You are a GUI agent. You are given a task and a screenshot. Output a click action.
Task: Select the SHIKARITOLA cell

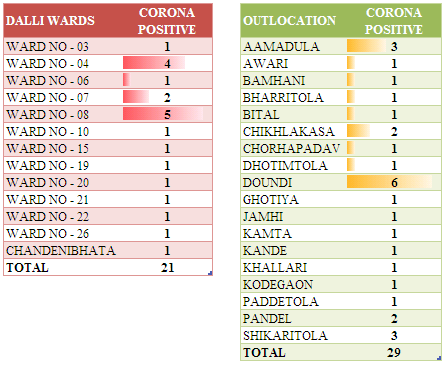click(x=293, y=335)
